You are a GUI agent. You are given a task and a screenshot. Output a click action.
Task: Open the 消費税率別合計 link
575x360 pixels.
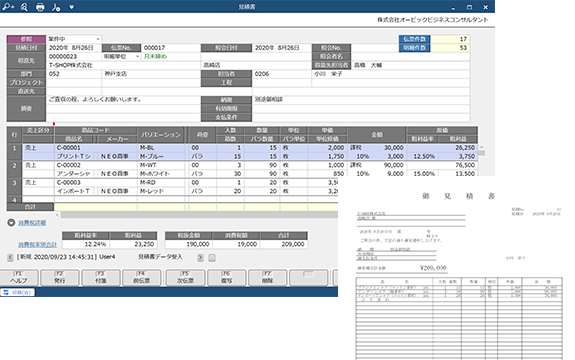point(37,245)
